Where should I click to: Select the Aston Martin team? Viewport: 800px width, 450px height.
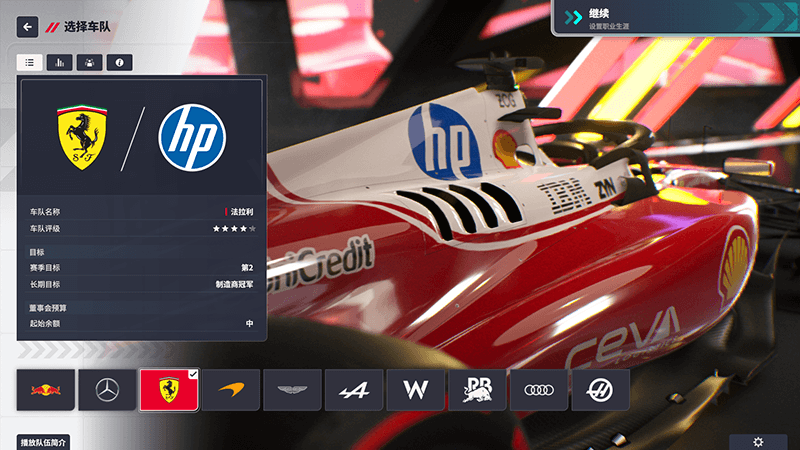click(292, 390)
